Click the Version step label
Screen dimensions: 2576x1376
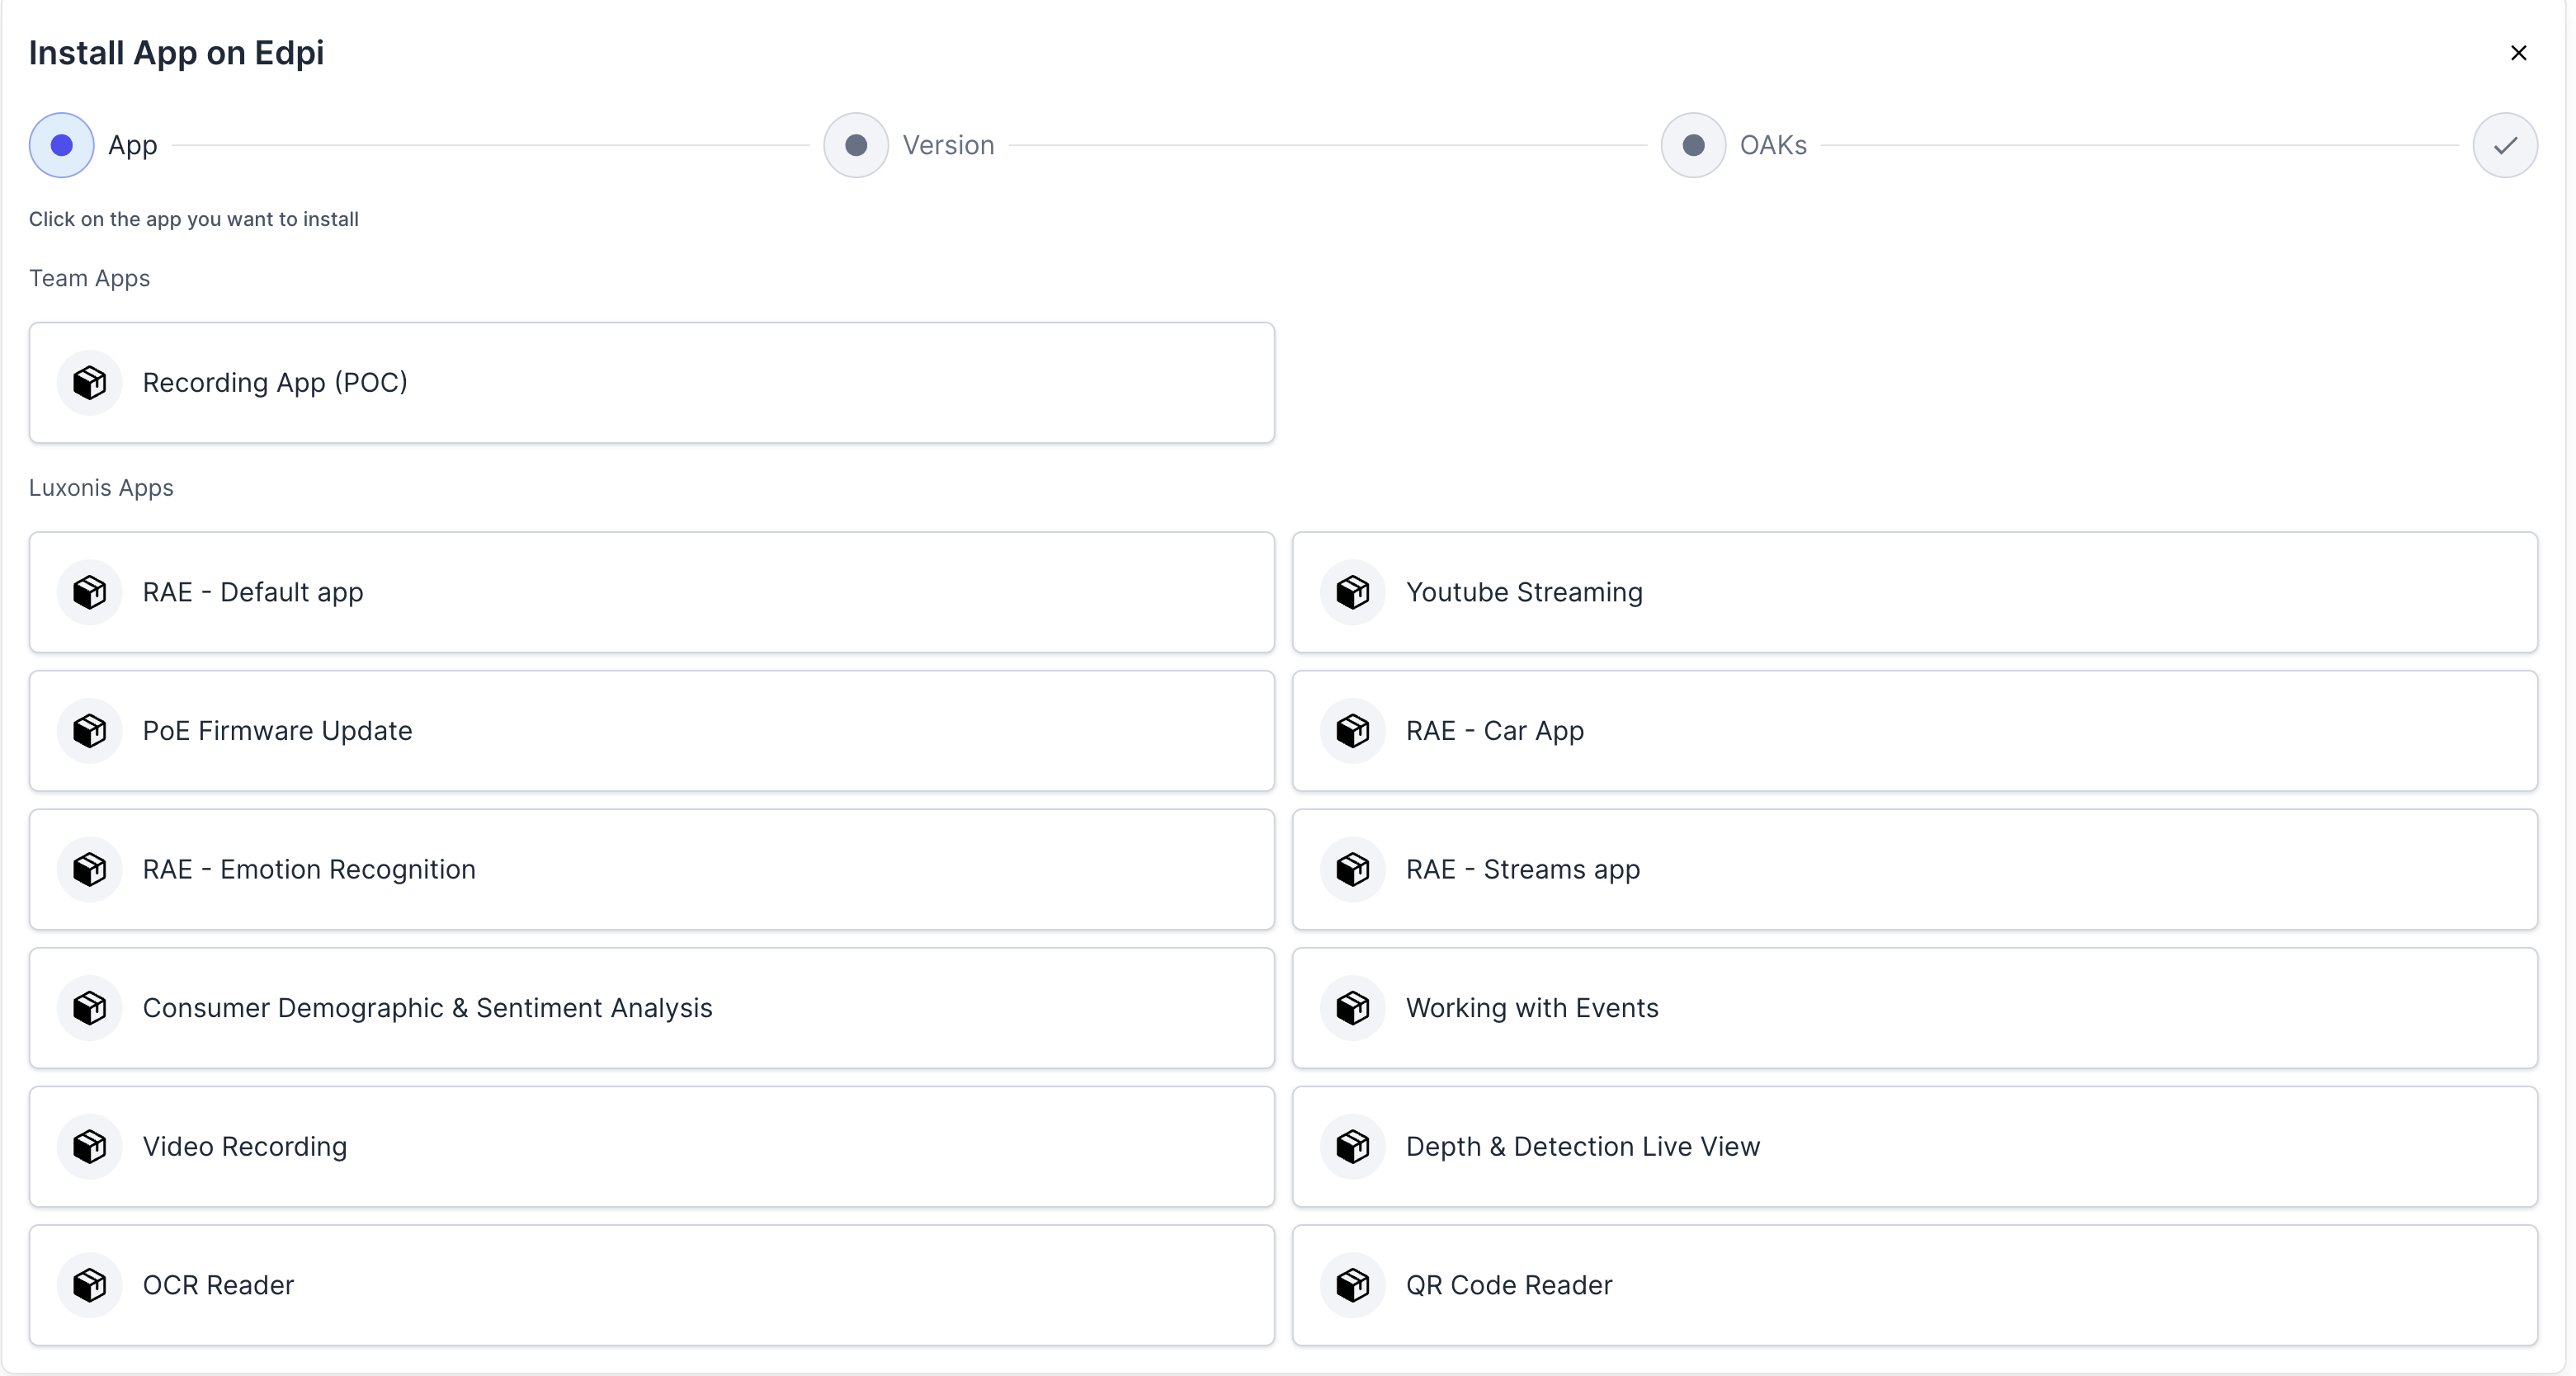[x=948, y=146]
